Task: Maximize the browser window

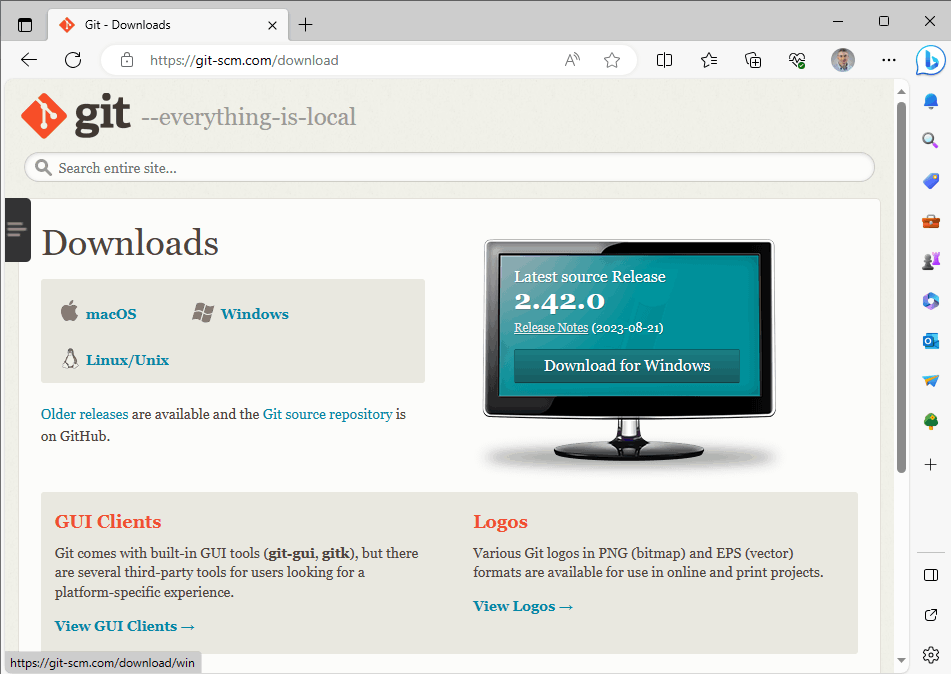Action: point(884,21)
